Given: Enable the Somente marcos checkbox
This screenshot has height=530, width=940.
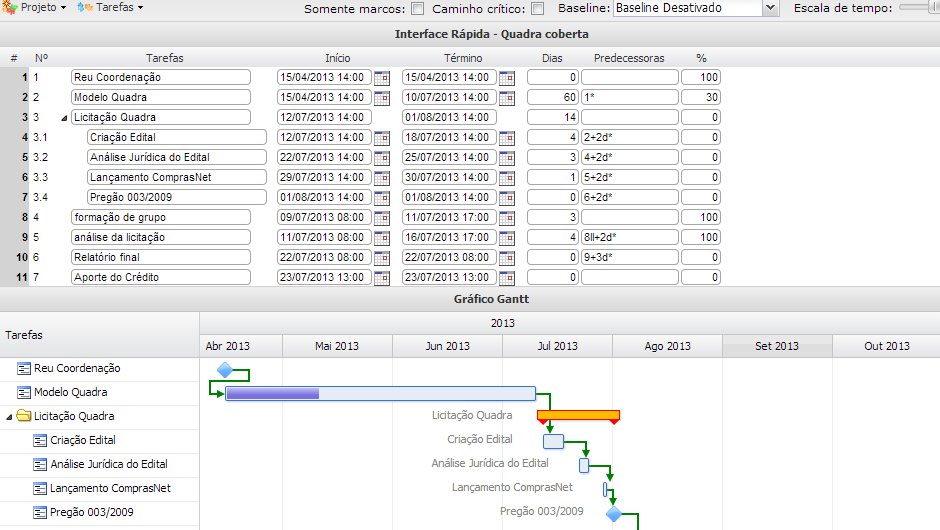Looking at the screenshot, I should click(x=418, y=8).
